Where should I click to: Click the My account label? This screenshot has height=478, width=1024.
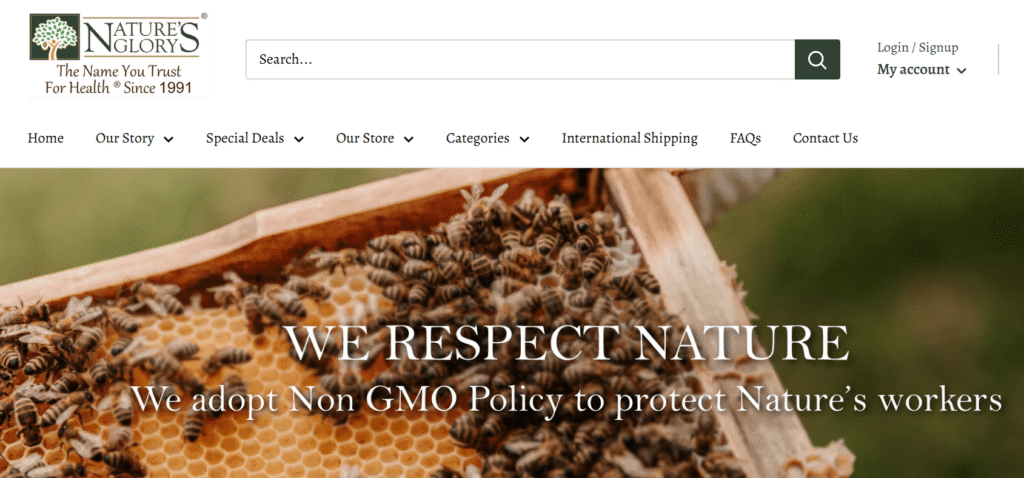(913, 69)
